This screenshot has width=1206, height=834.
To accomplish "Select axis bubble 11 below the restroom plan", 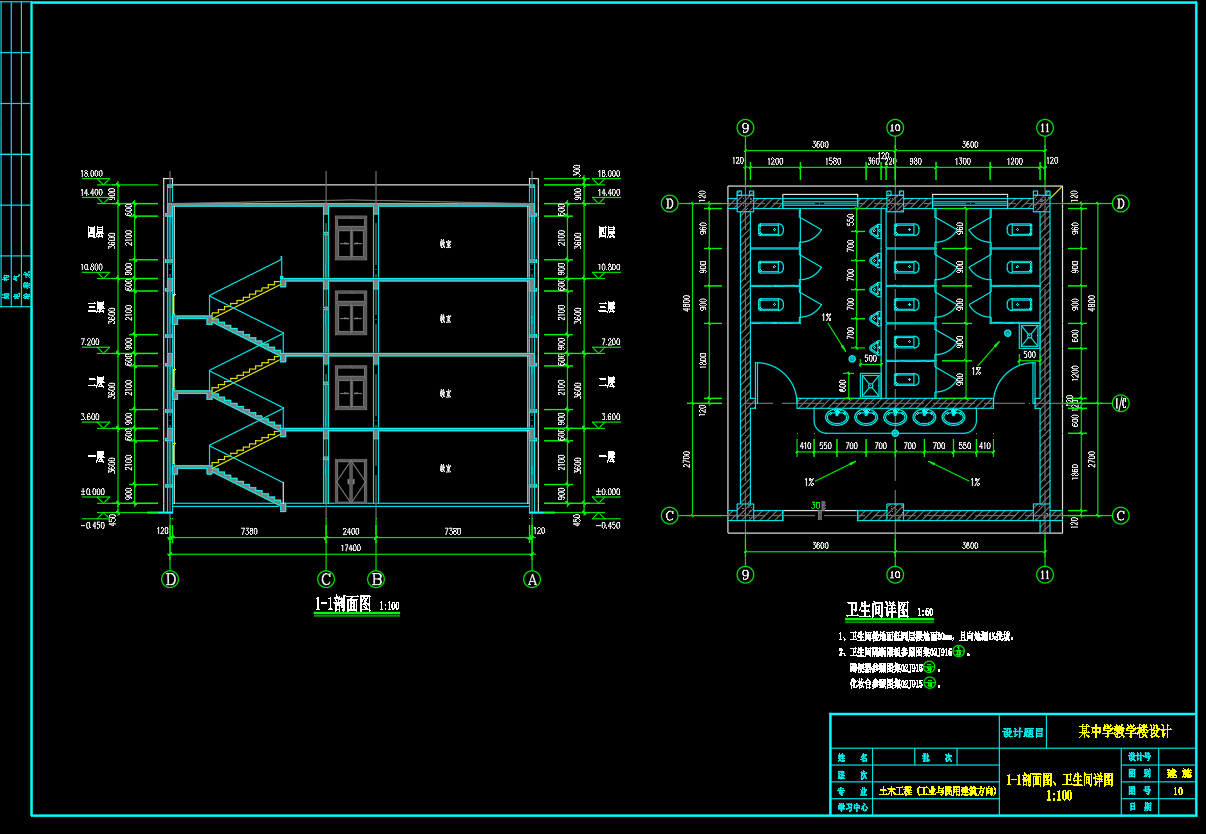I will (1045, 574).
